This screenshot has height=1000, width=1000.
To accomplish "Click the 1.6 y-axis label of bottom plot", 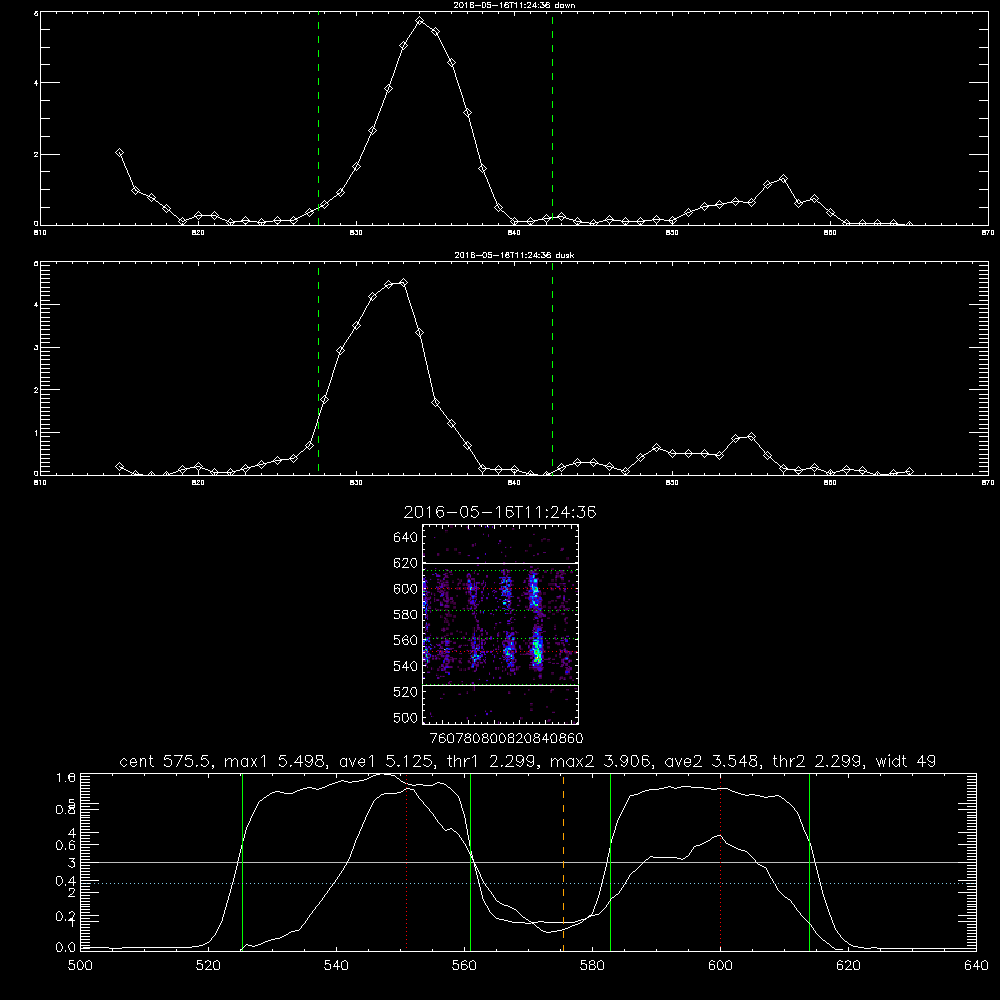I will 66,777.
